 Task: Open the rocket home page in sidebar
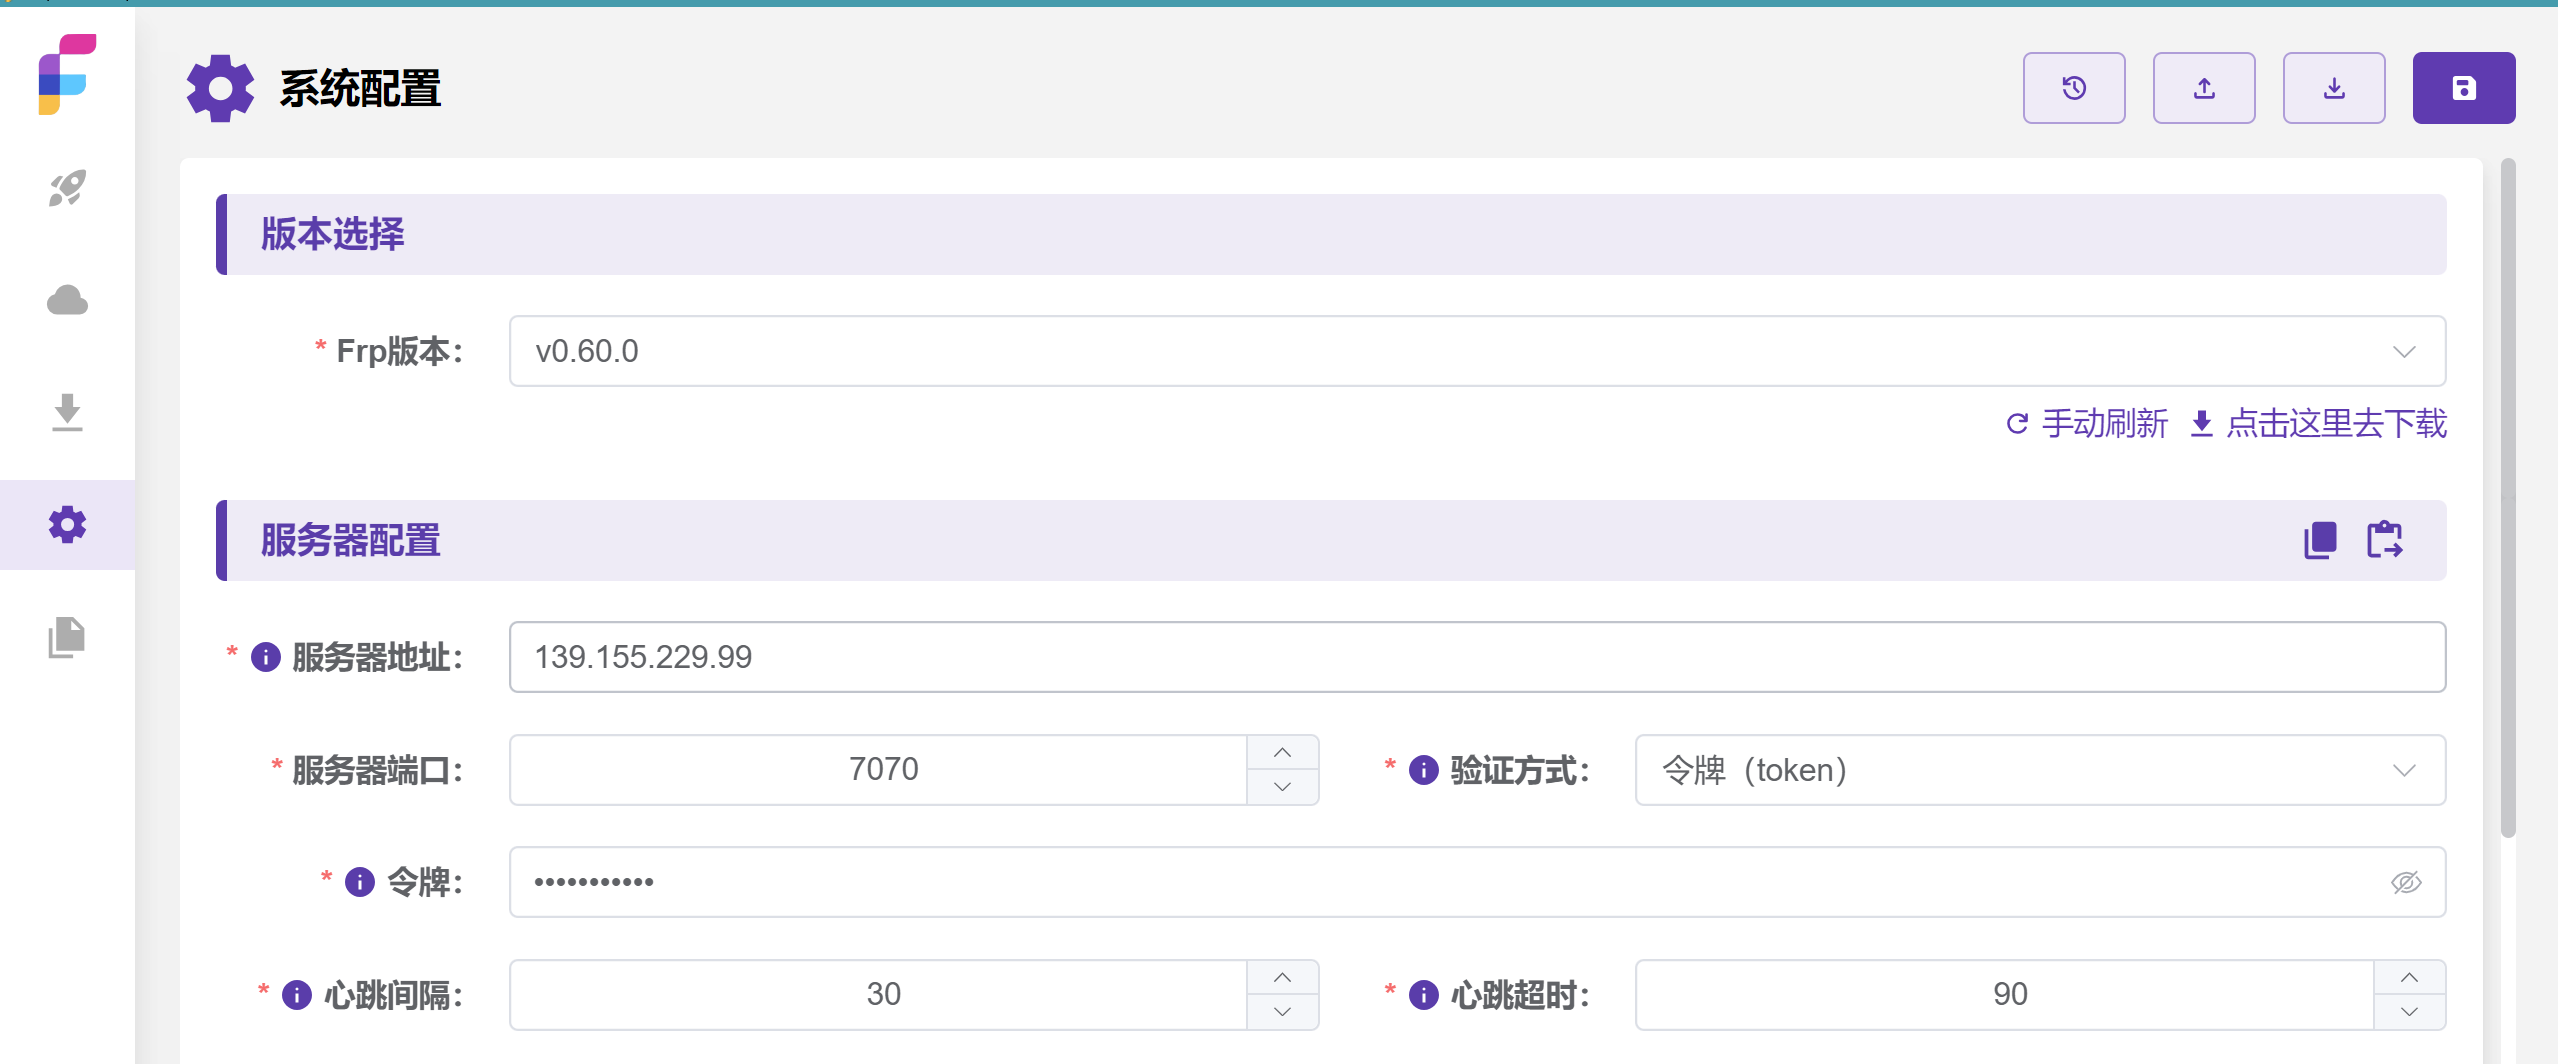tap(67, 188)
